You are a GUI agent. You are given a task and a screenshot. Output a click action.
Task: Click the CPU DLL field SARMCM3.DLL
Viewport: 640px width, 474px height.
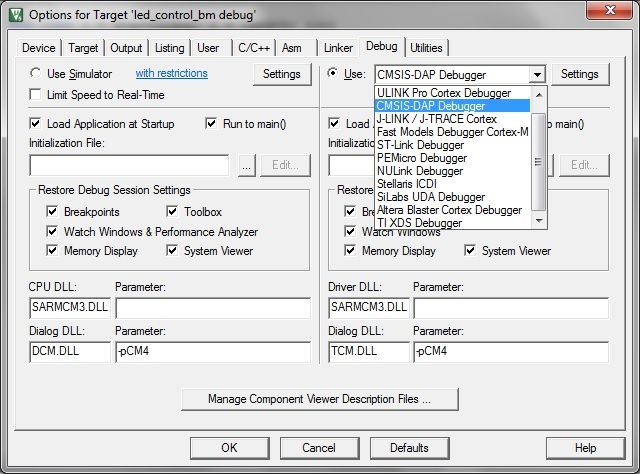pyautogui.click(x=70, y=308)
